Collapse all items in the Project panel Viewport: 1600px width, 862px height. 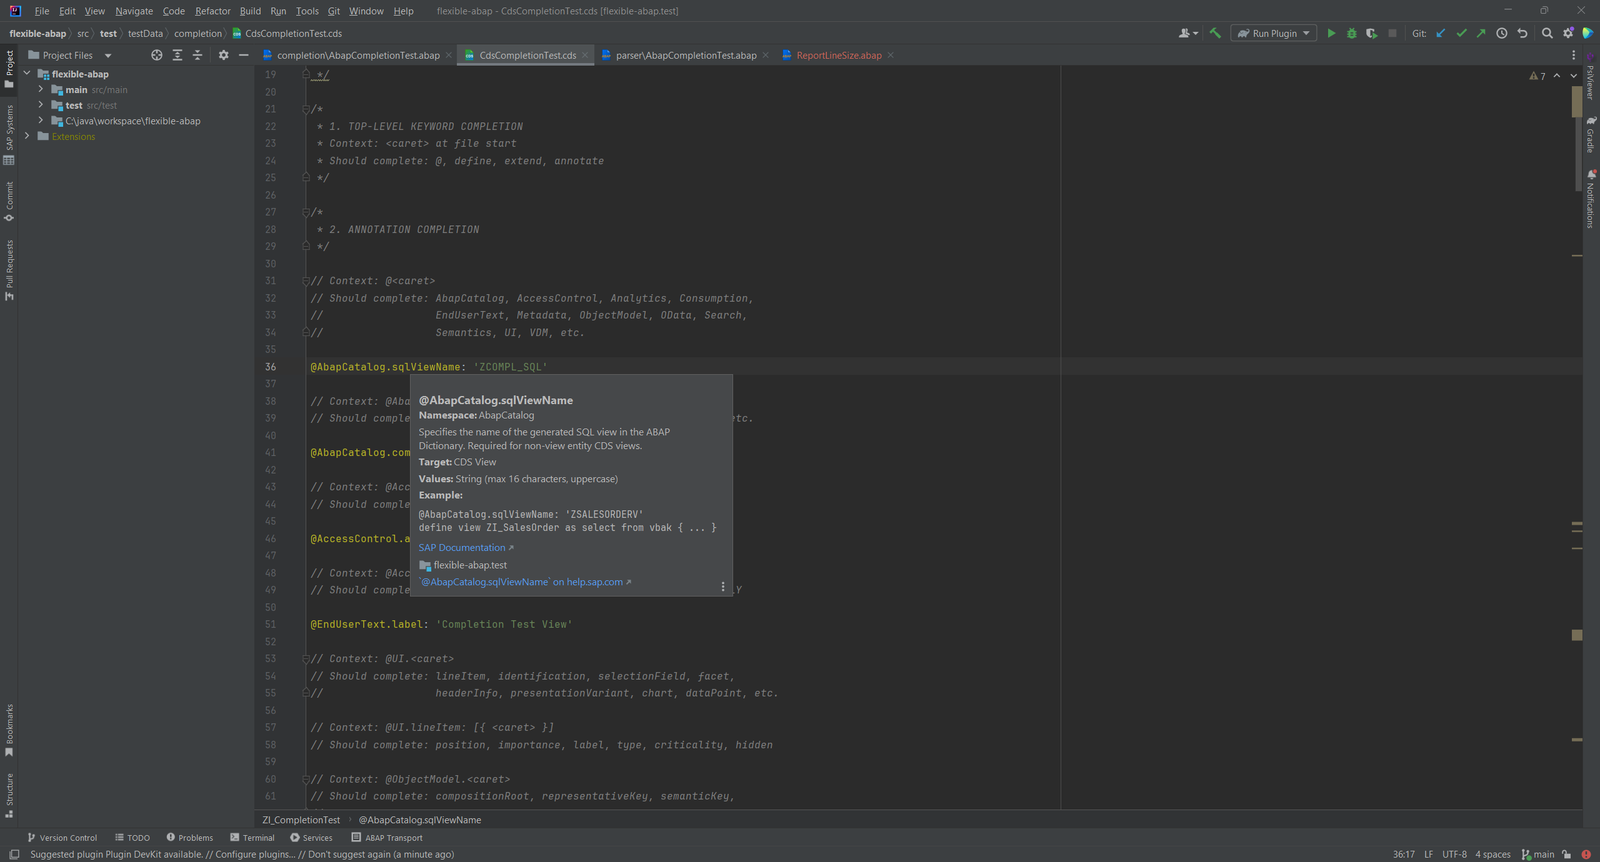[x=197, y=55]
